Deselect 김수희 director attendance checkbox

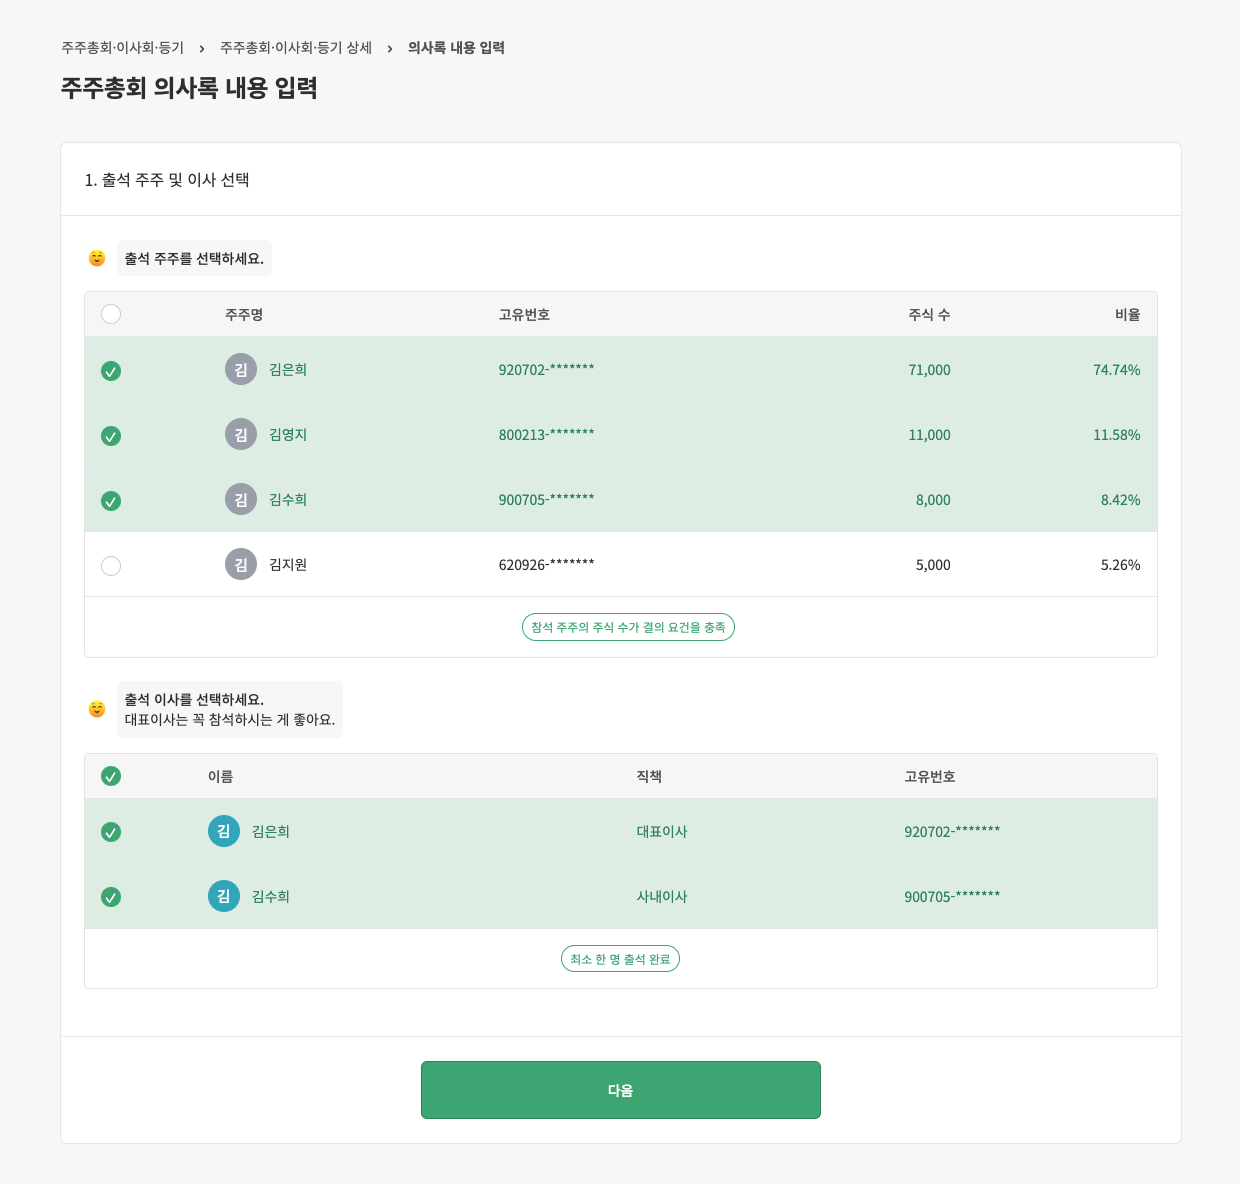click(111, 896)
